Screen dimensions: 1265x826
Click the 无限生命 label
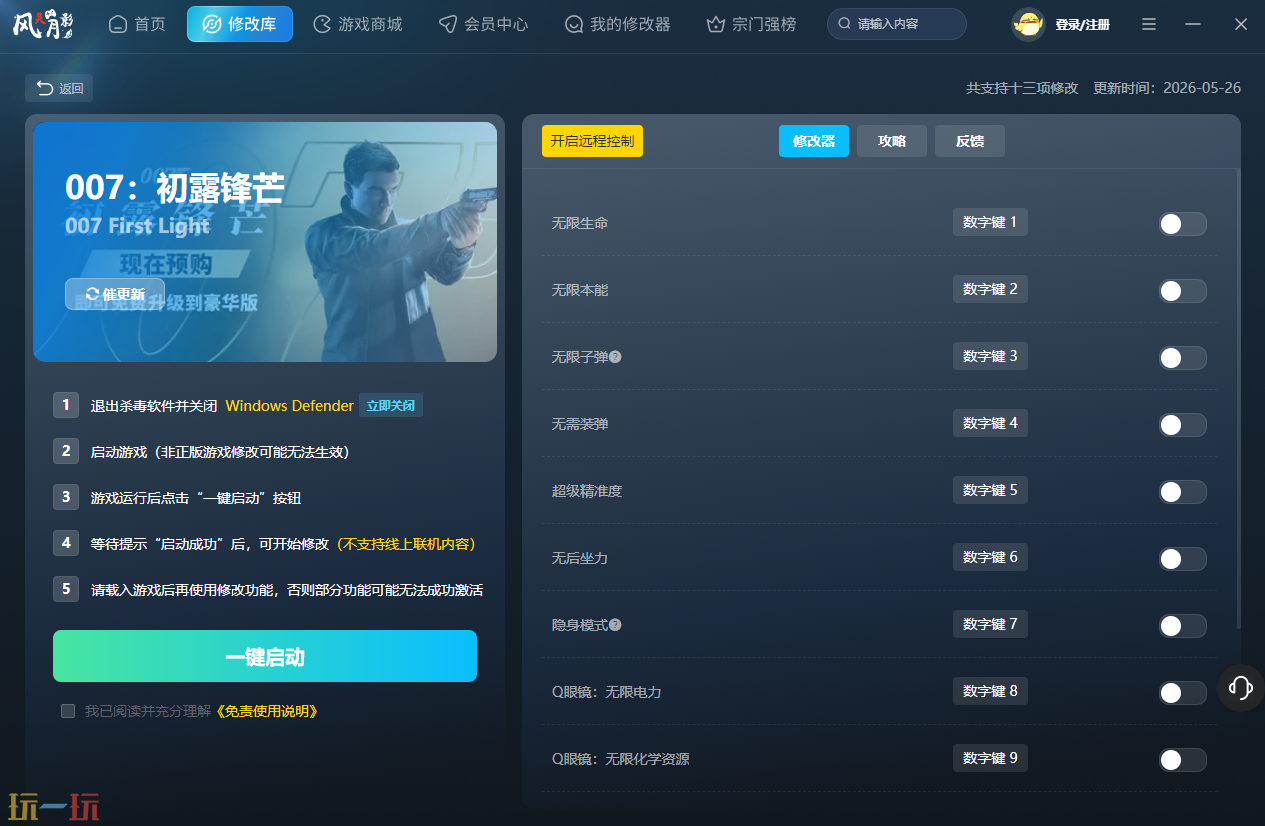click(580, 223)
